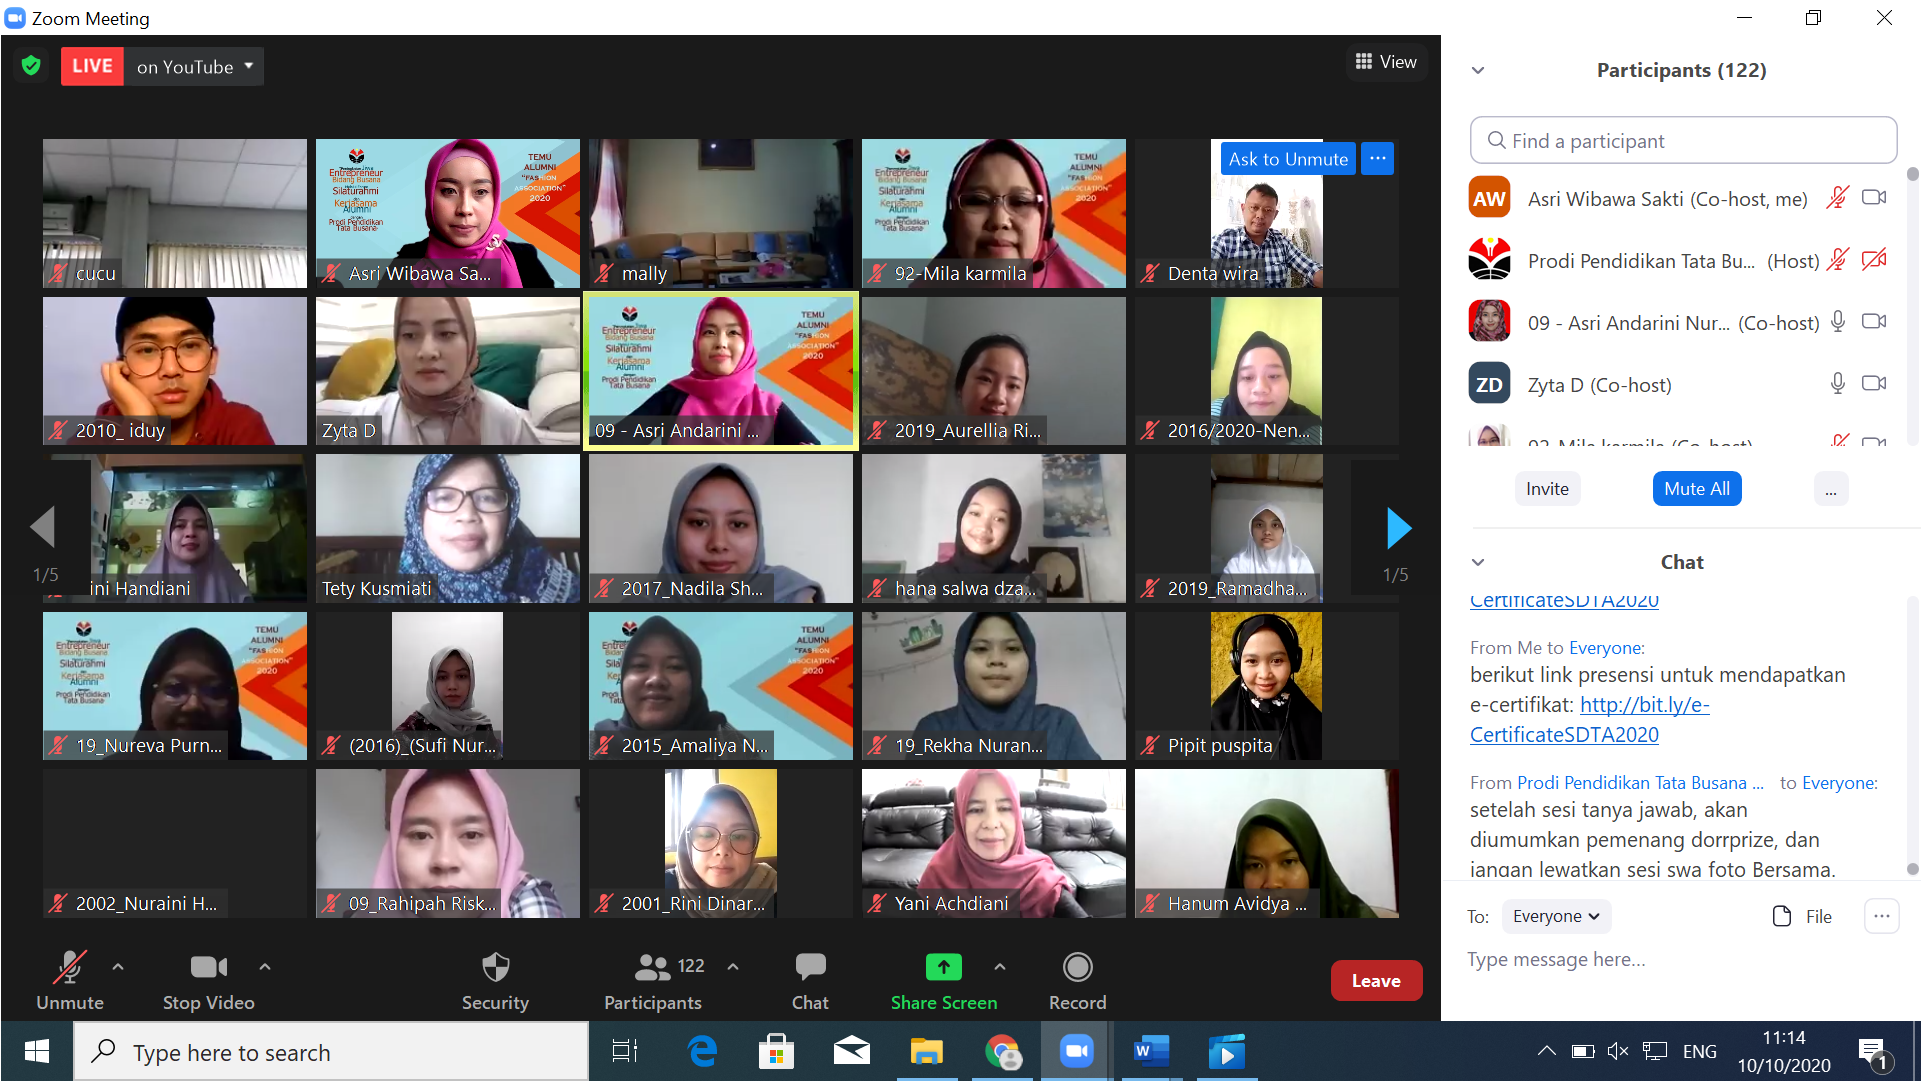Expand the on YouTube live dropdown
This screenshot has height=1082, width=1922.
[249, 66]
